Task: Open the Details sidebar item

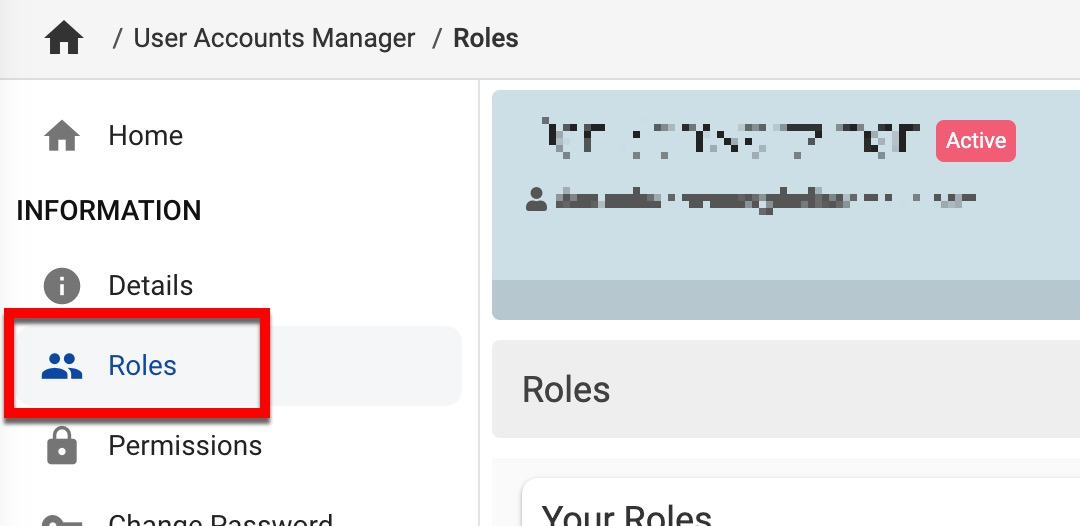Action: click(151, 286)
